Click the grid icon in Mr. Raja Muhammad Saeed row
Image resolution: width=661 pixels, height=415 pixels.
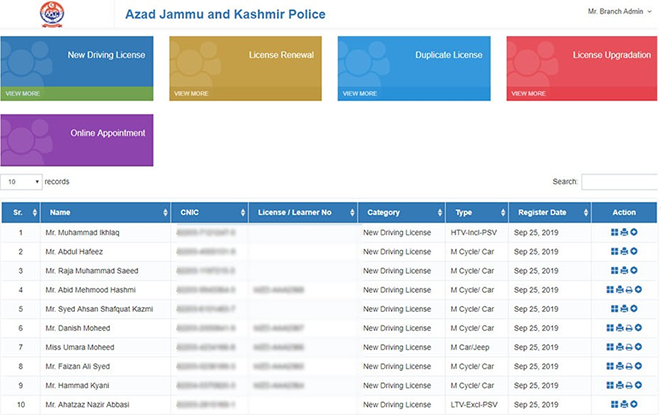[x=615, y=270]
